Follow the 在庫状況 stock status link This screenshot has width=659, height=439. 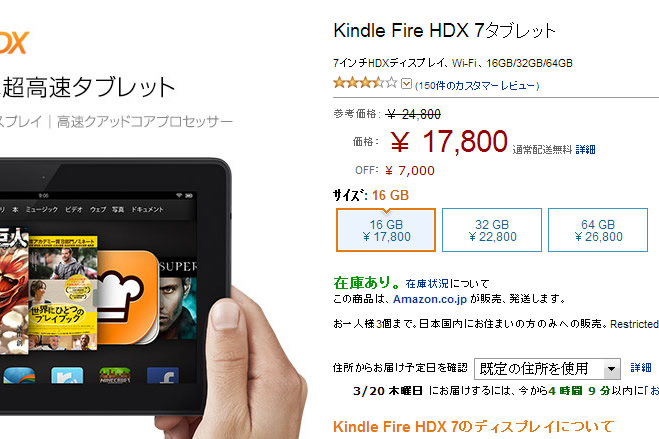[x=427, y=284]
